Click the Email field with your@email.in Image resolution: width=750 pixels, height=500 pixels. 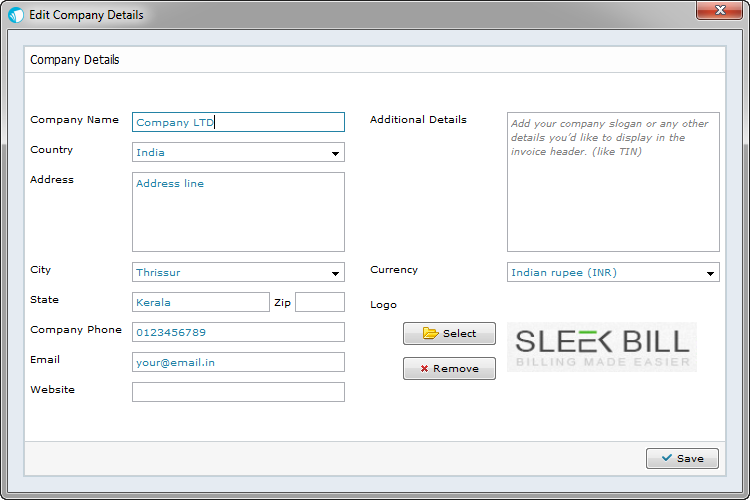238,362
